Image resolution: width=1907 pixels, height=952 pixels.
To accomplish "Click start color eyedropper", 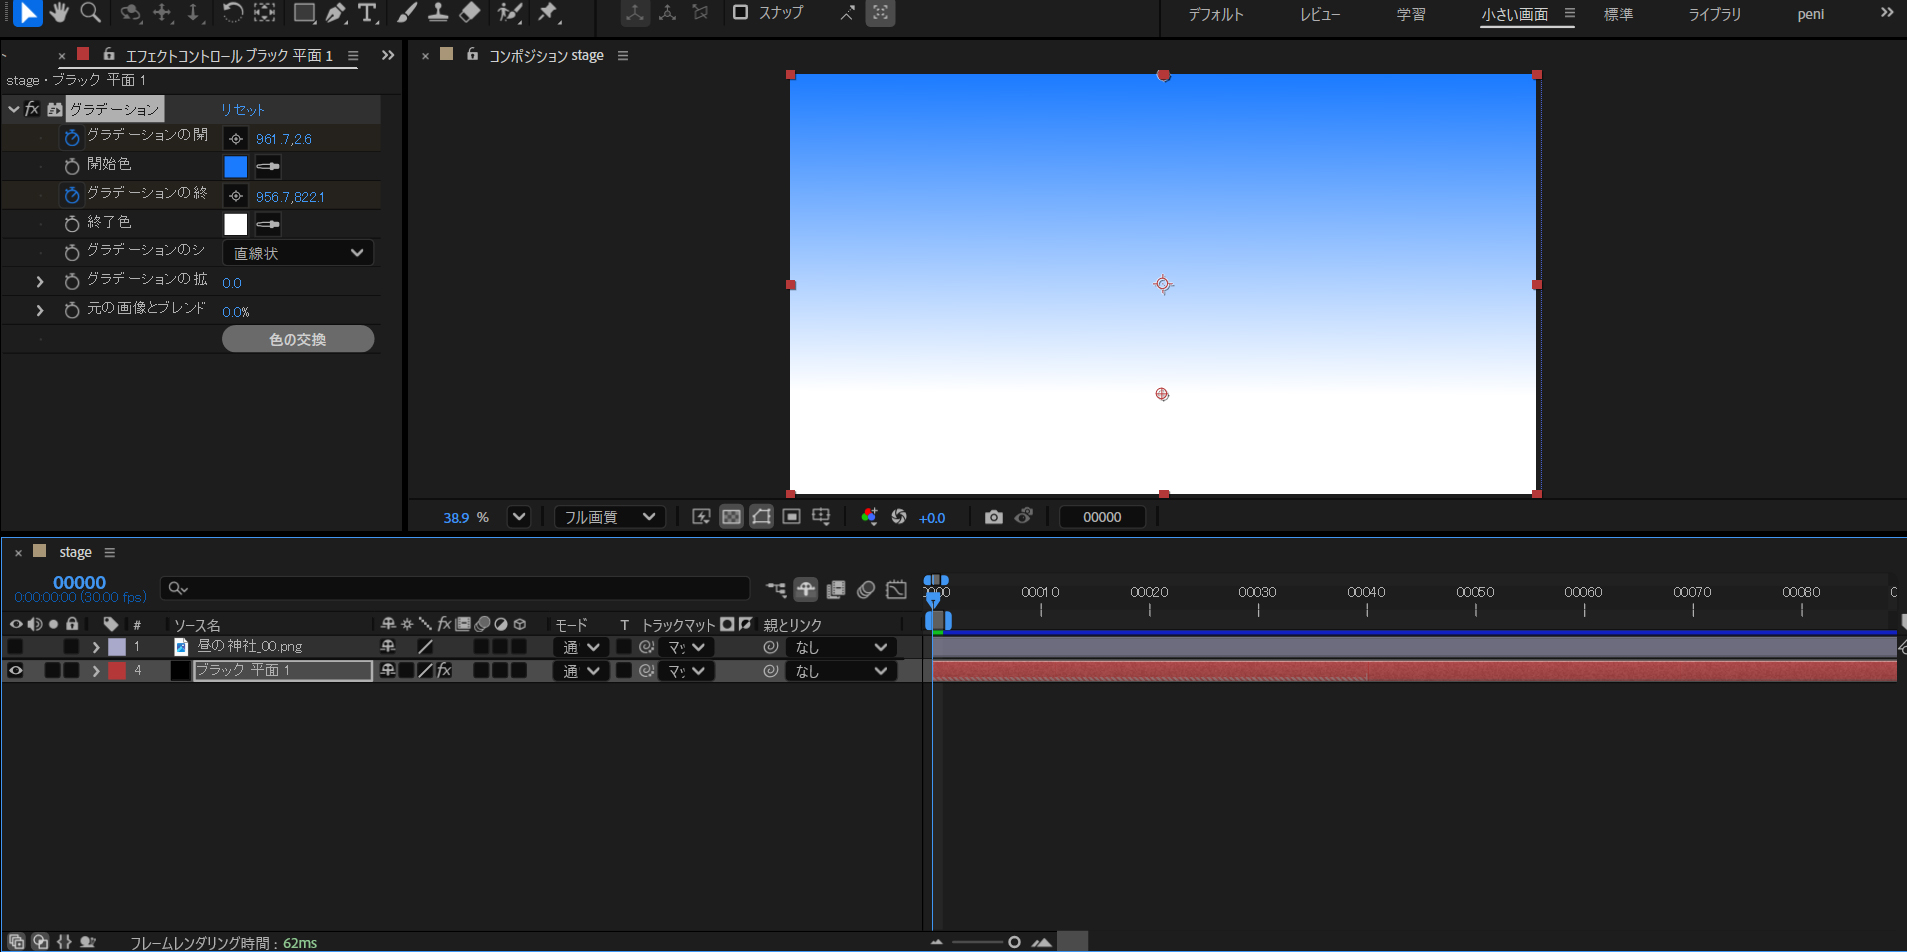I will (x=268, y=167).
